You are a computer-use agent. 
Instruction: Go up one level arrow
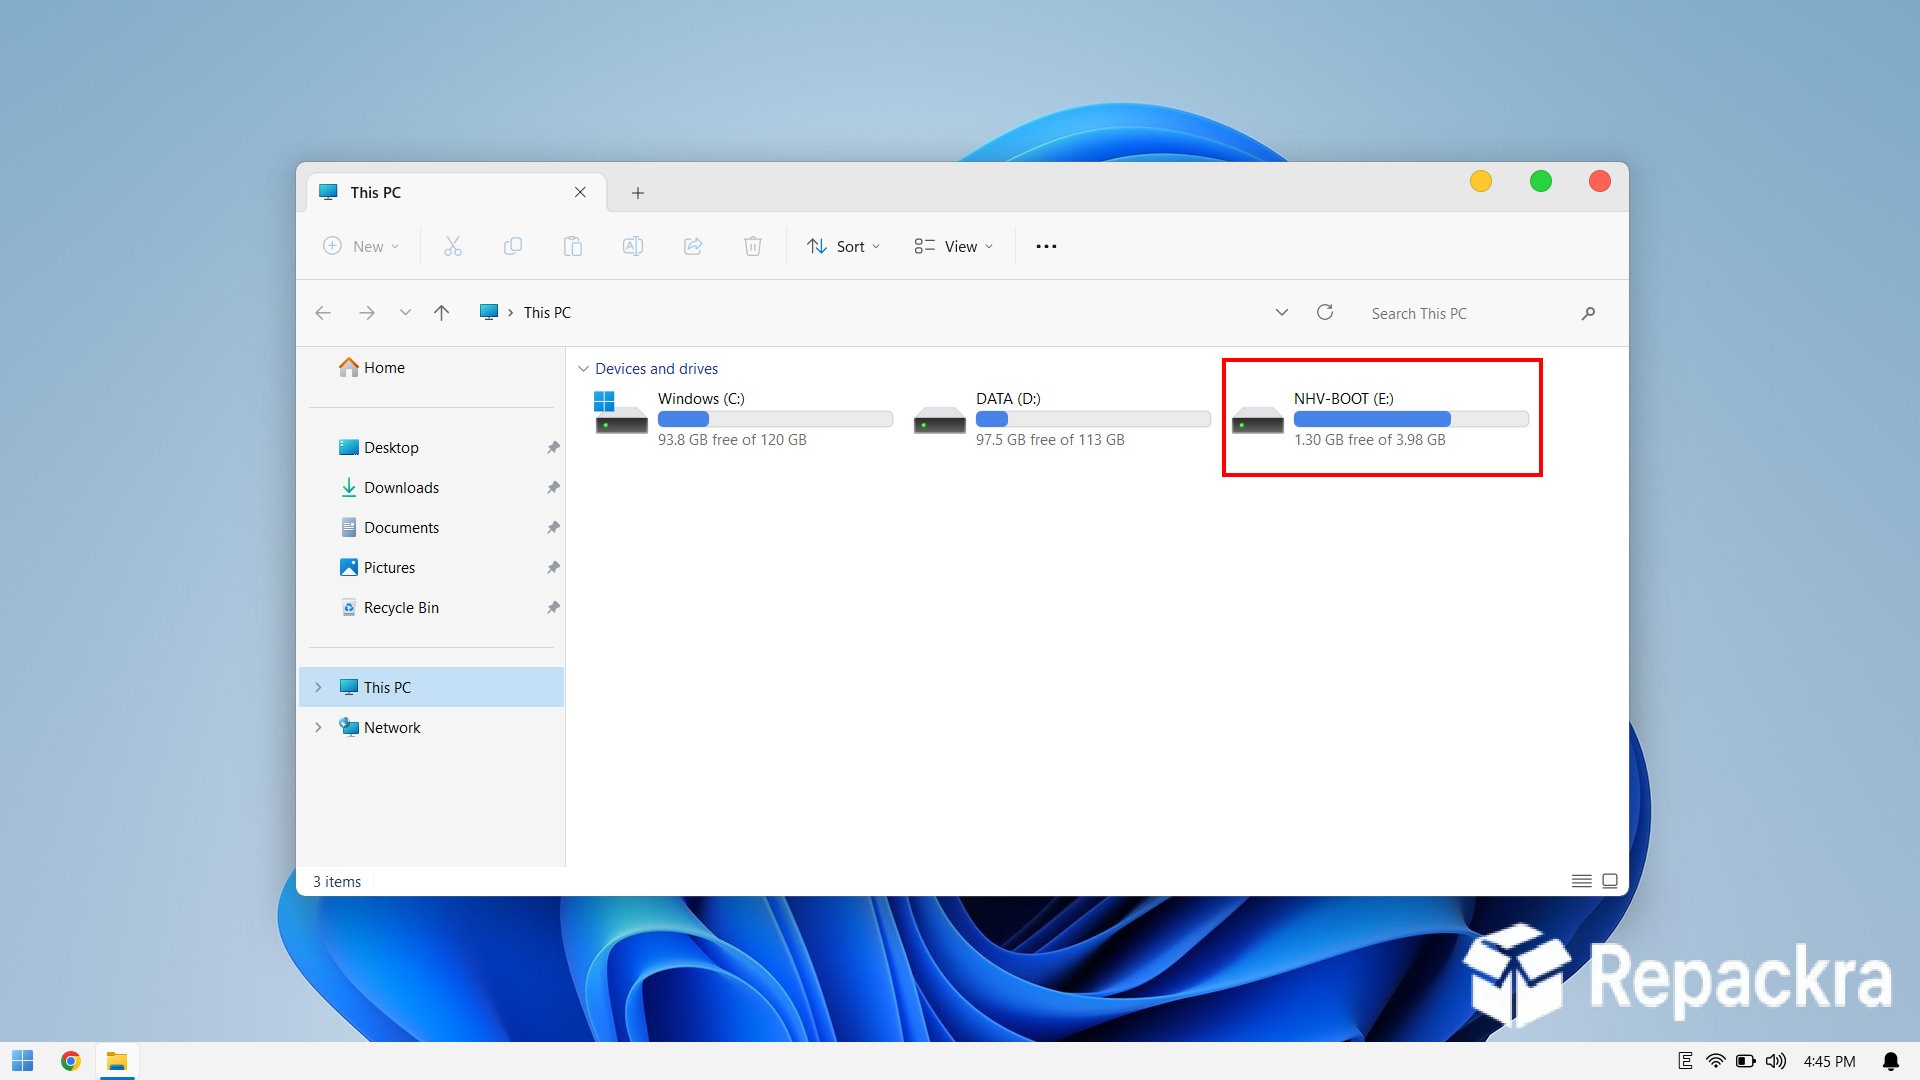click(x=441, y=313)
